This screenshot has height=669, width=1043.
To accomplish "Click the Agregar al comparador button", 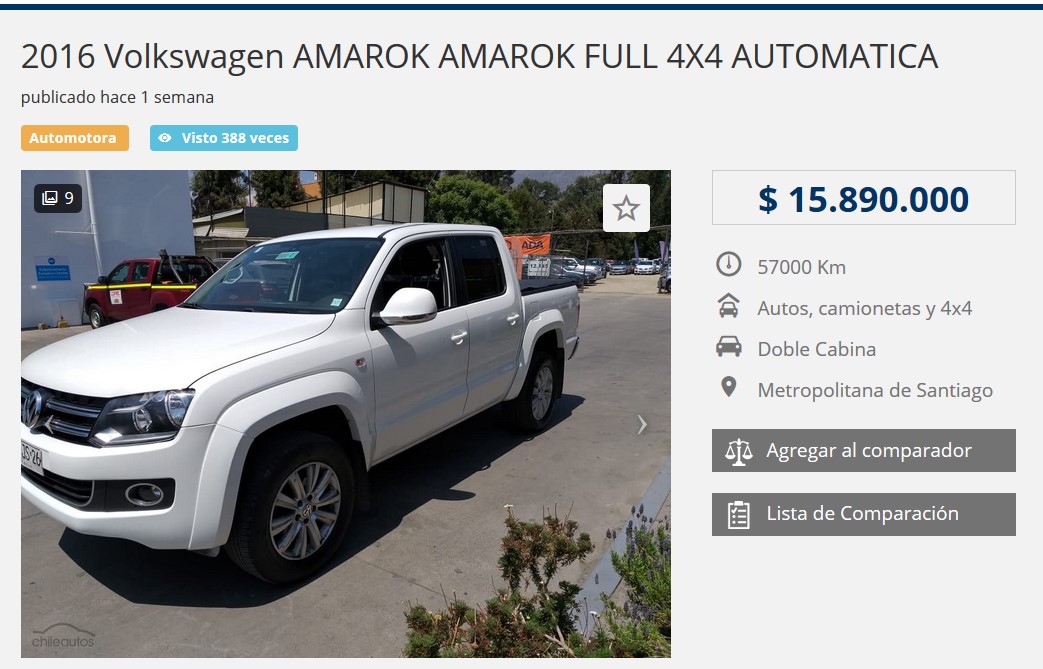I will tap(863, 450).
